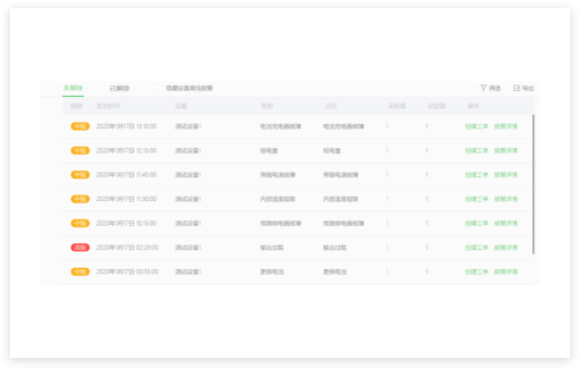The width and height of the screenshot is (580, 370).
Task: Open 报警详情 for the 12:15:00 alarm
Action: coord(506,151)
